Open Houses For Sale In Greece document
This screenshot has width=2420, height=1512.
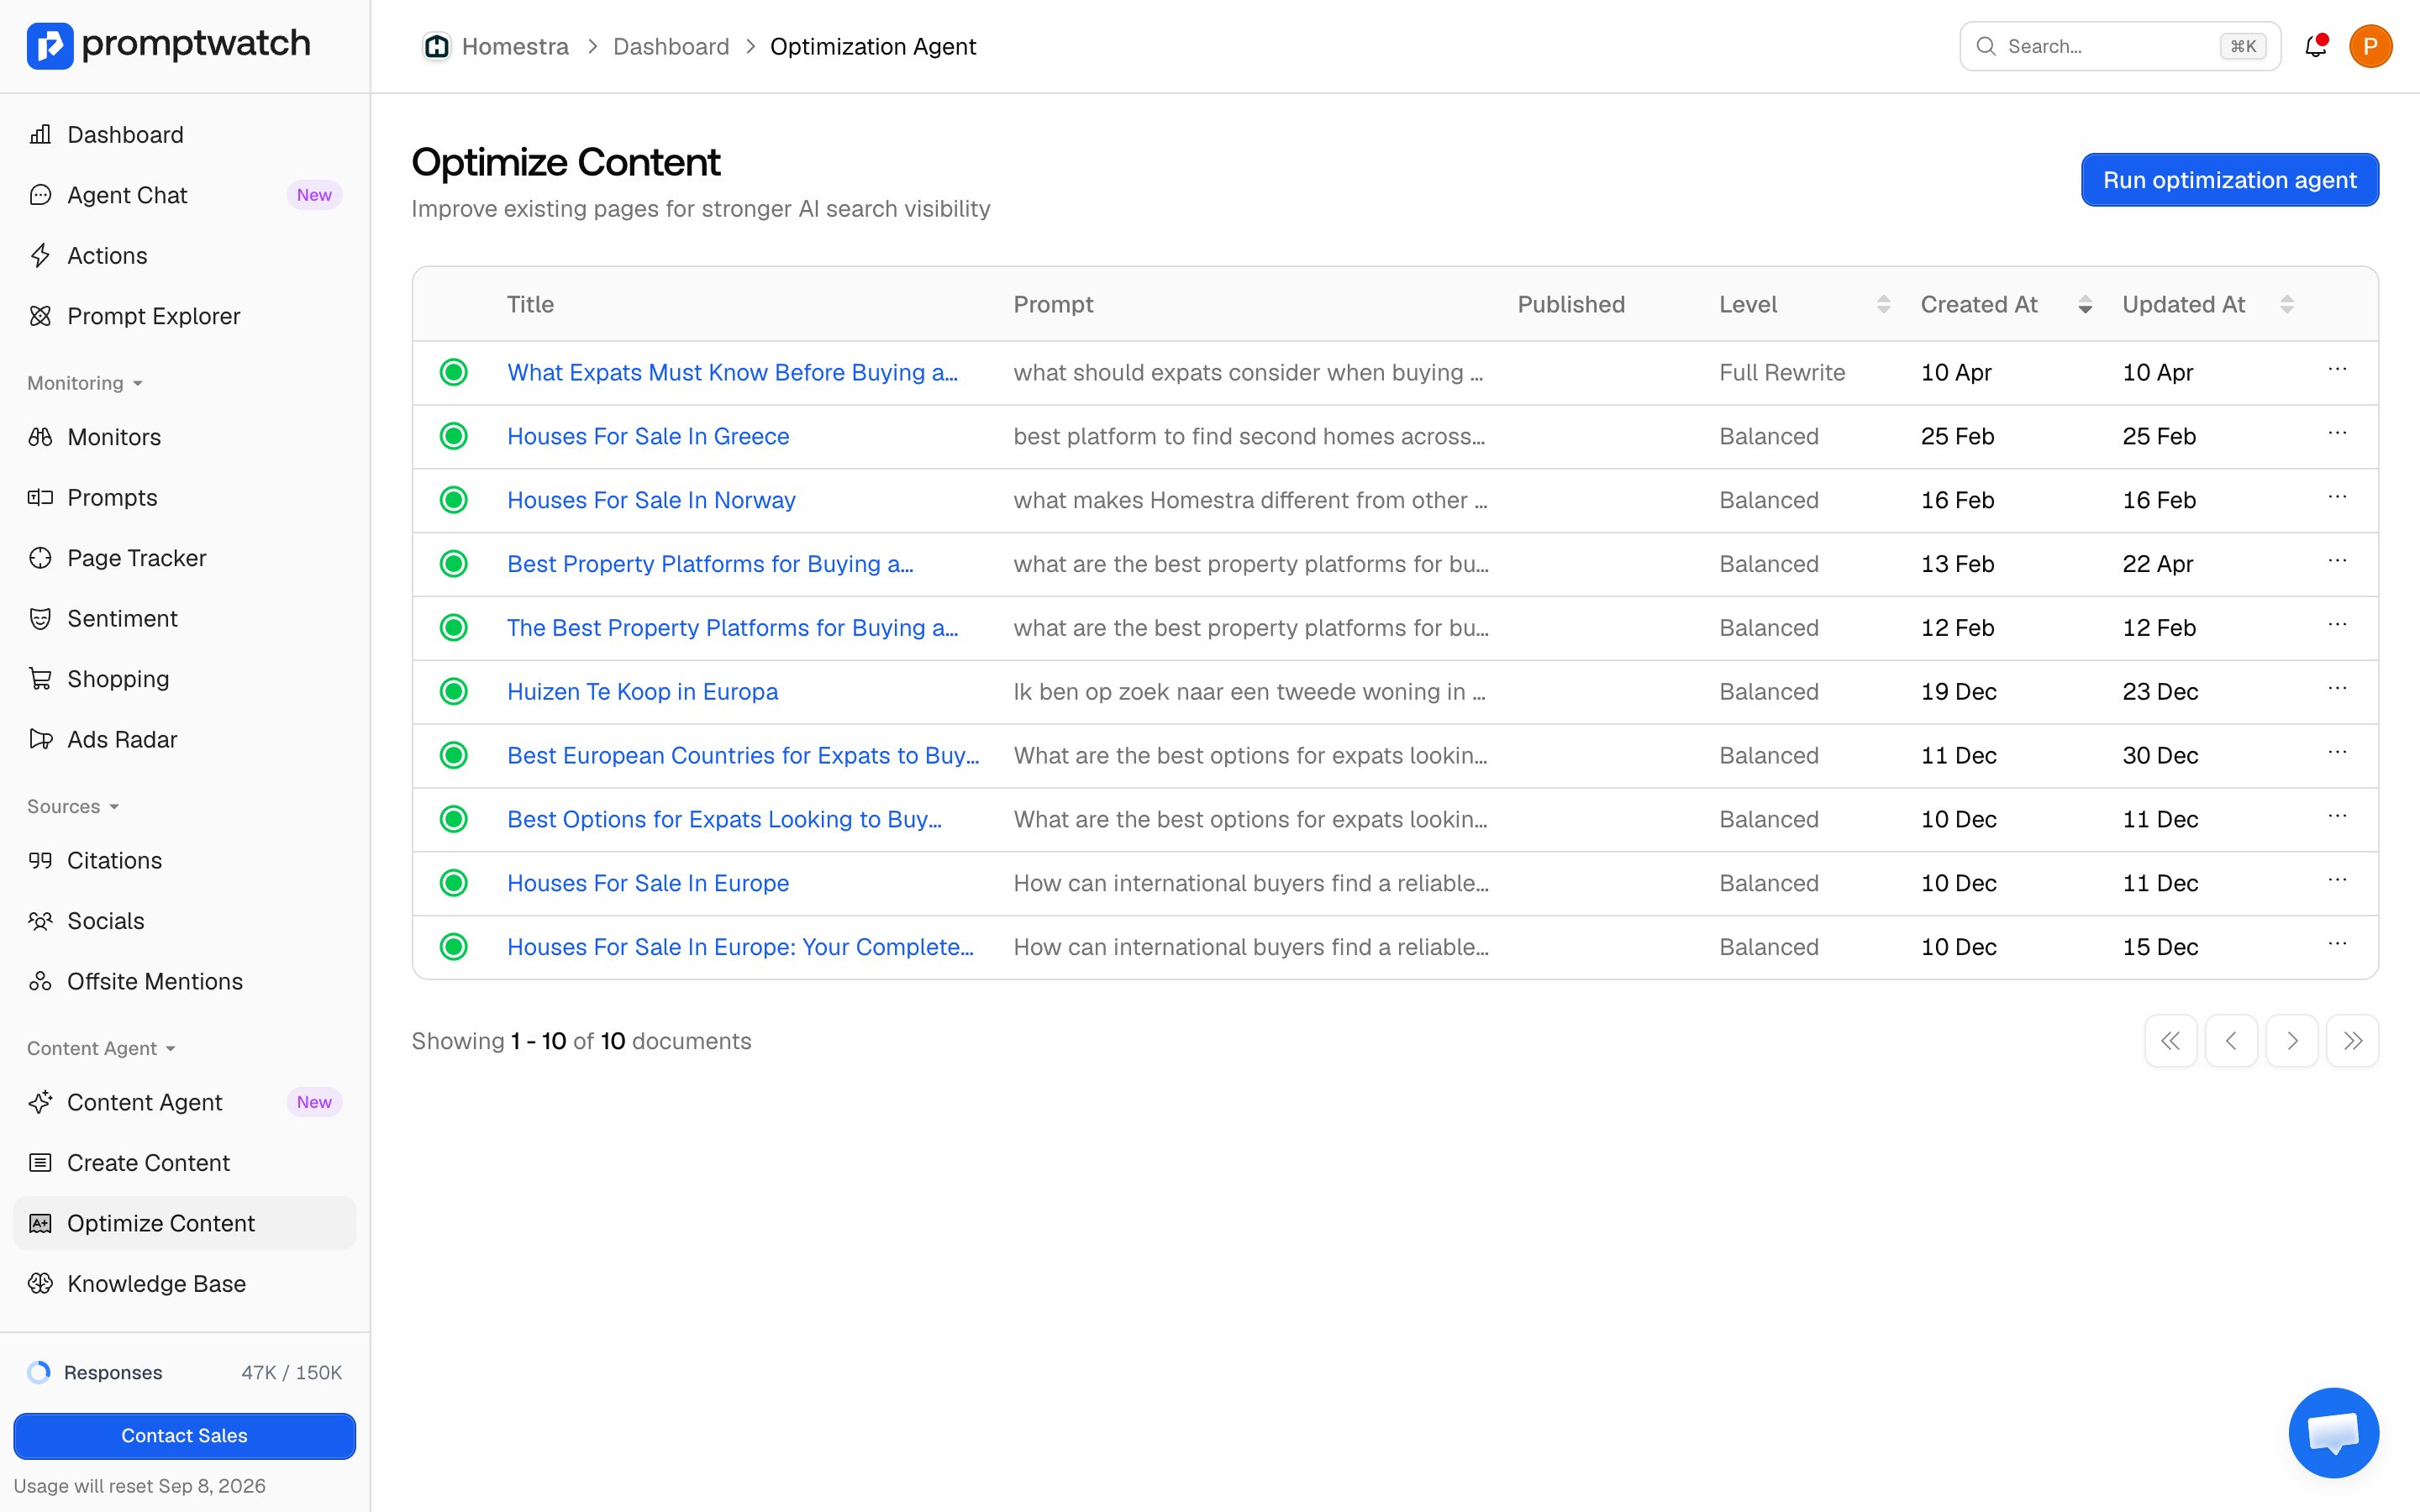point(648,436)
